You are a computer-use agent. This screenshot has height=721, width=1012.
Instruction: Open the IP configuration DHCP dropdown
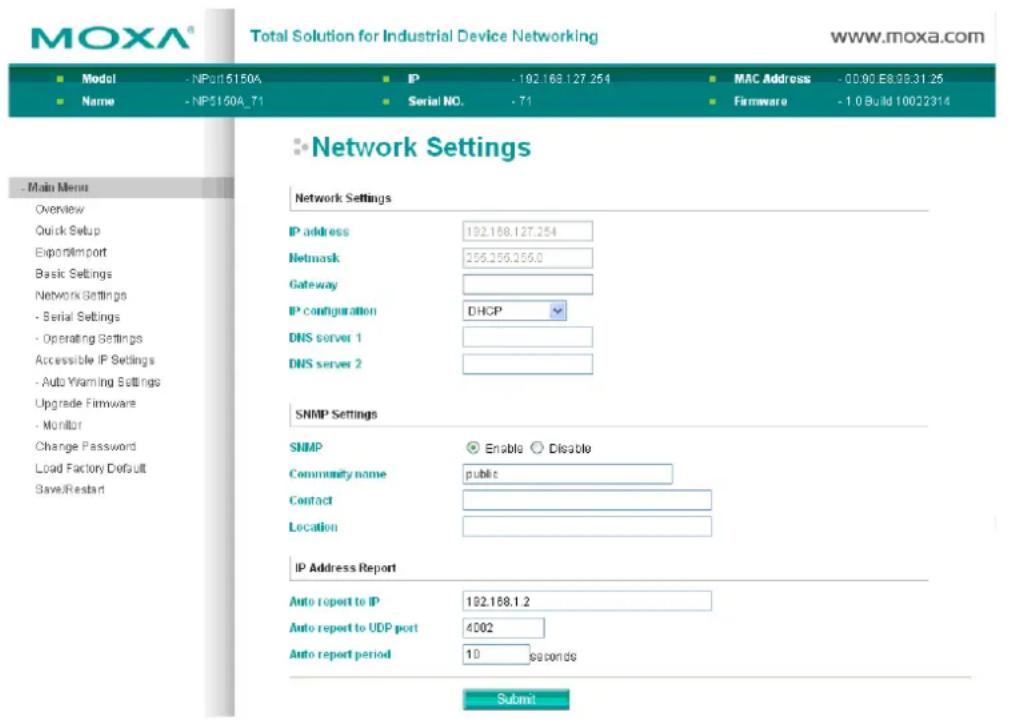[514, 311]
